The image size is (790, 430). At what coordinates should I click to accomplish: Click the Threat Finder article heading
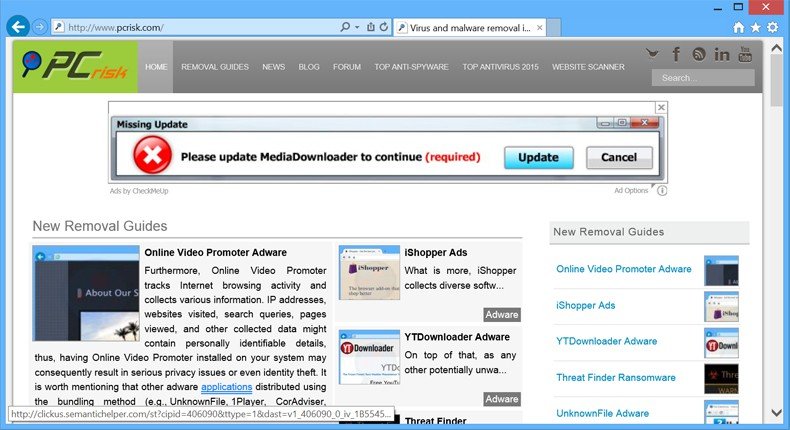point(436,420)
